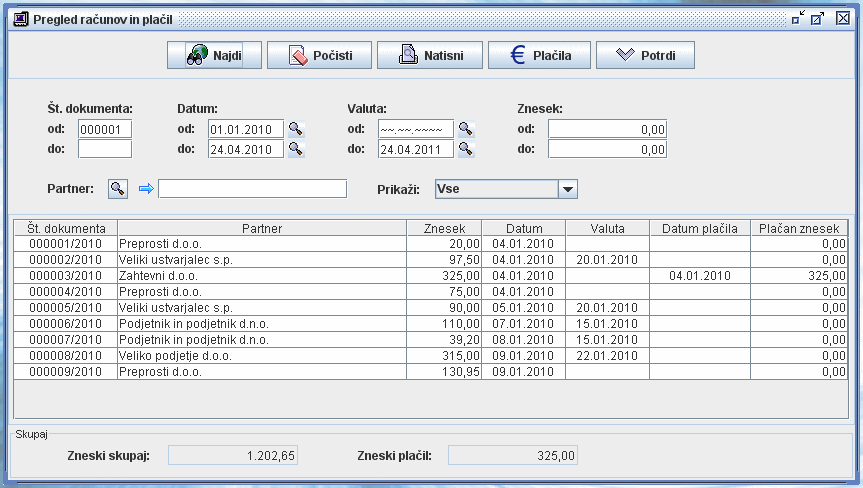Sort by the Partner column header
863x488 pixels.
[x=262, y=229]
